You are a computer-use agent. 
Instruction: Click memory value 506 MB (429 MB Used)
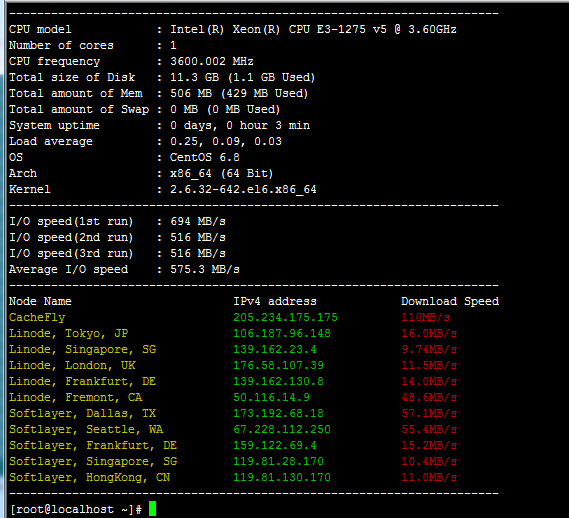tap(239, 93)
